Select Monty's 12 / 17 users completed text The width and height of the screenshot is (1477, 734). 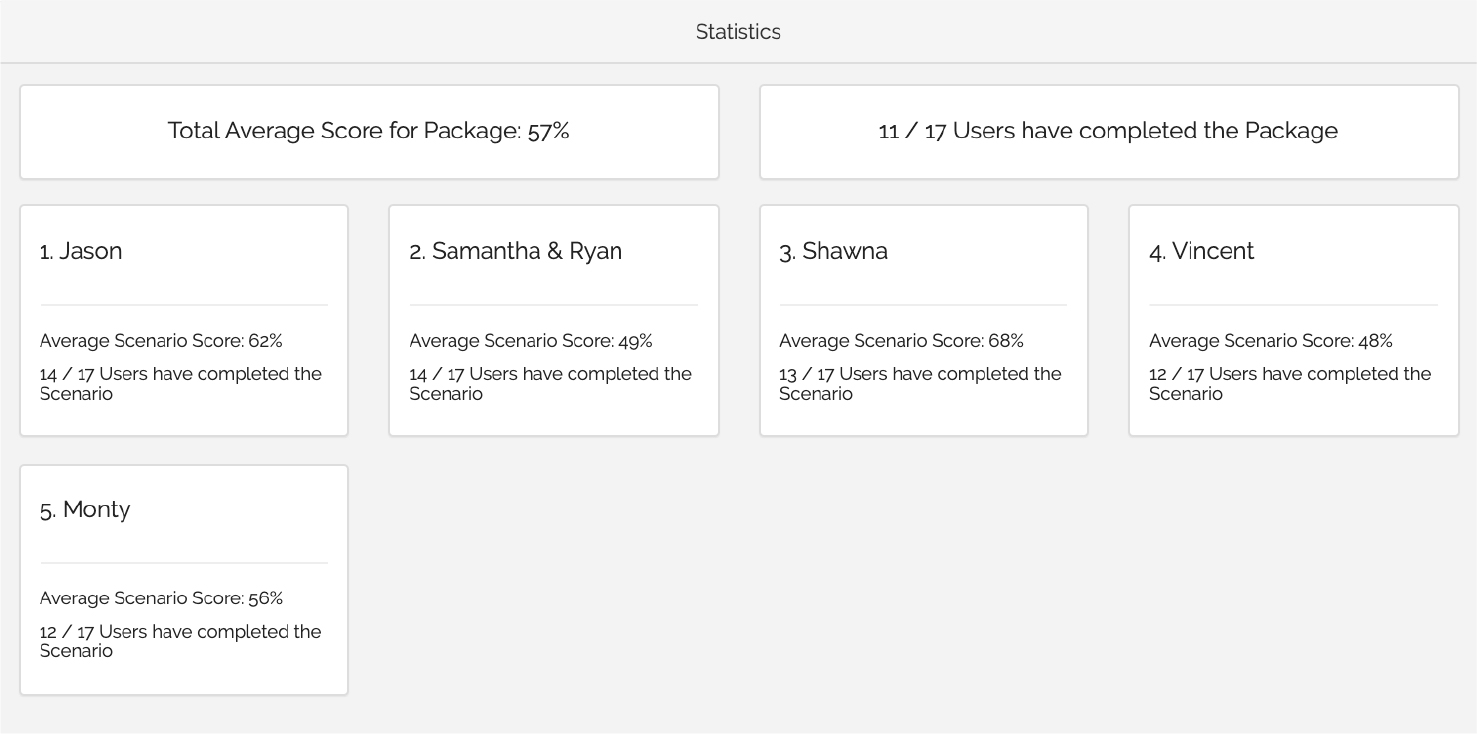pos(180,641)
